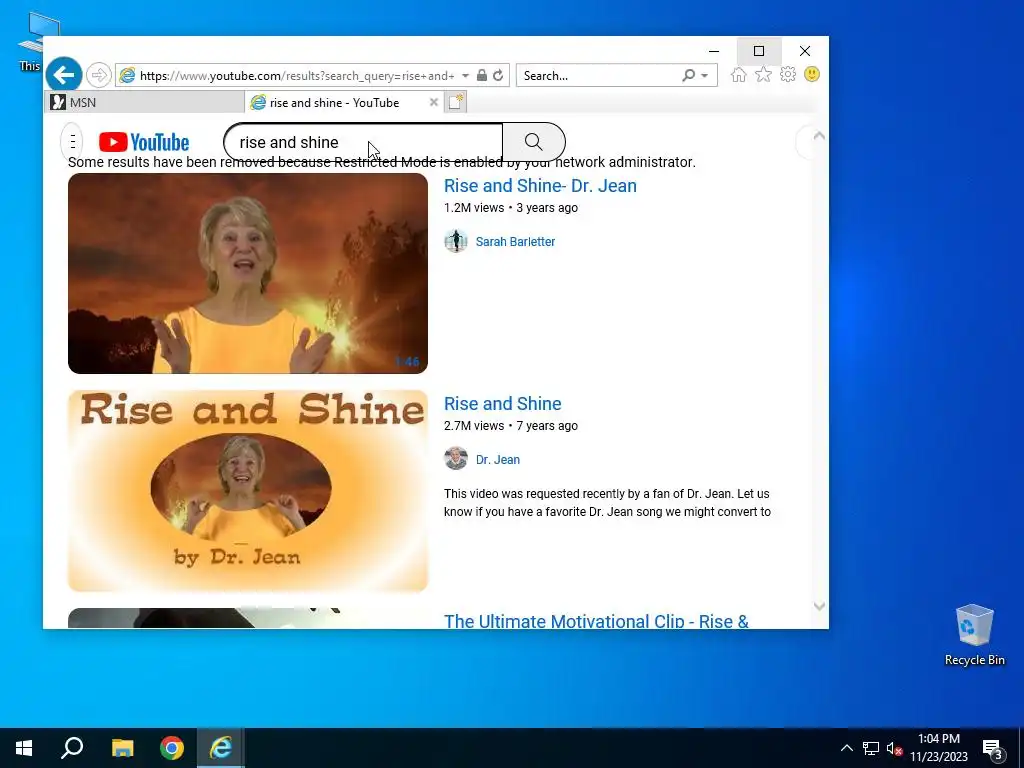Visit the Sarah Barletter channel link
Image resolution: width=1024 pixels, height=768 pixels.
(515, 242)
